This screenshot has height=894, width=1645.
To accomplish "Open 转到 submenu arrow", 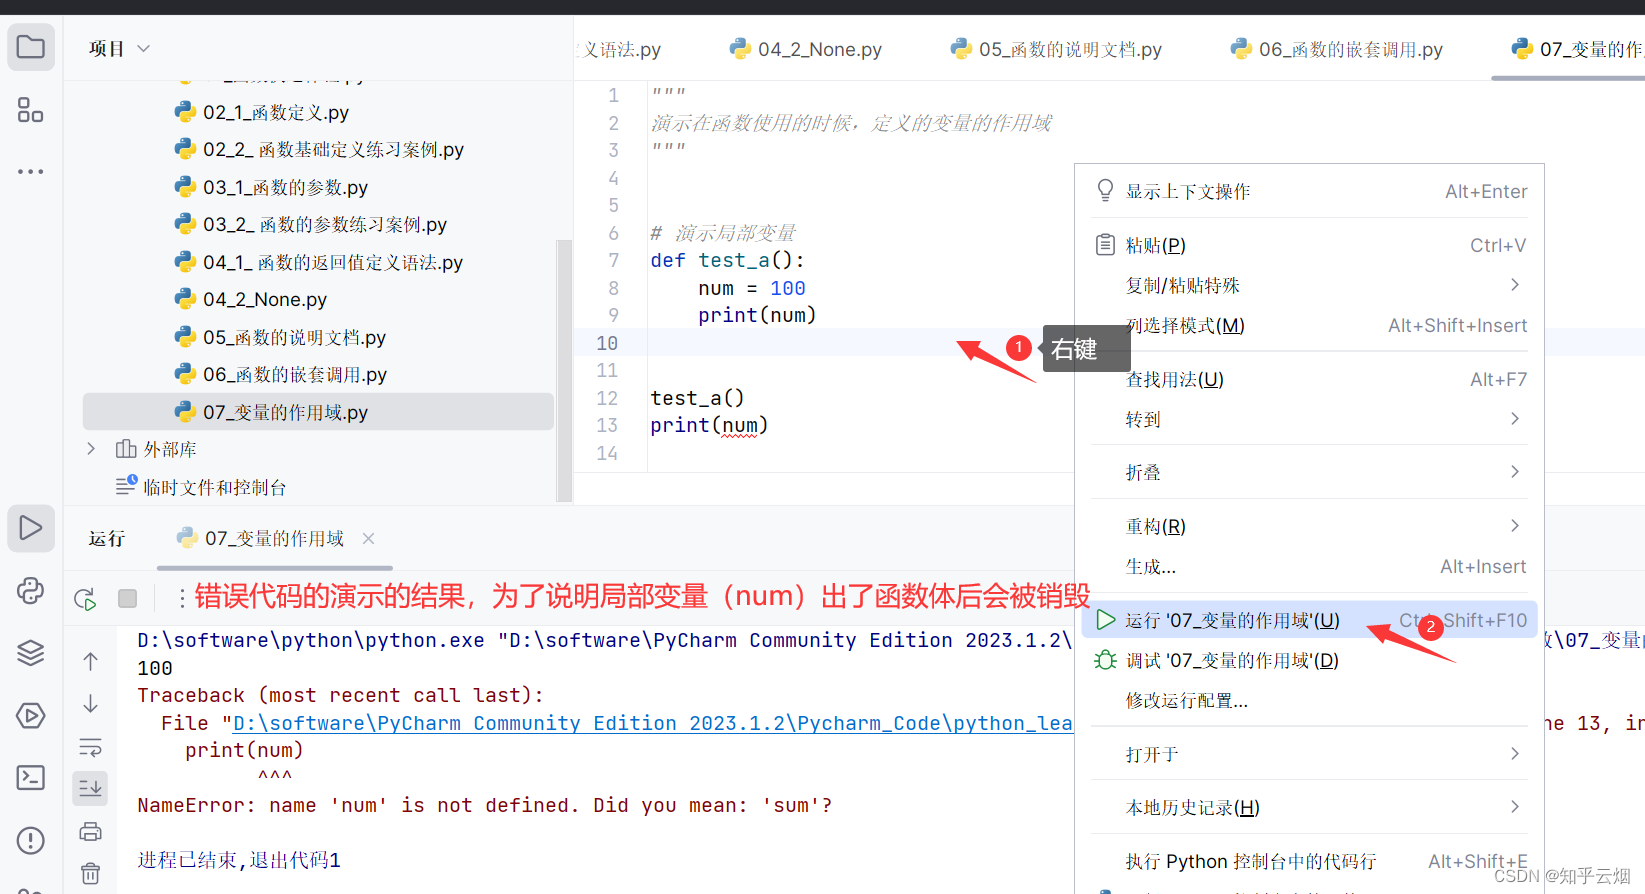I will (1515, 419).
